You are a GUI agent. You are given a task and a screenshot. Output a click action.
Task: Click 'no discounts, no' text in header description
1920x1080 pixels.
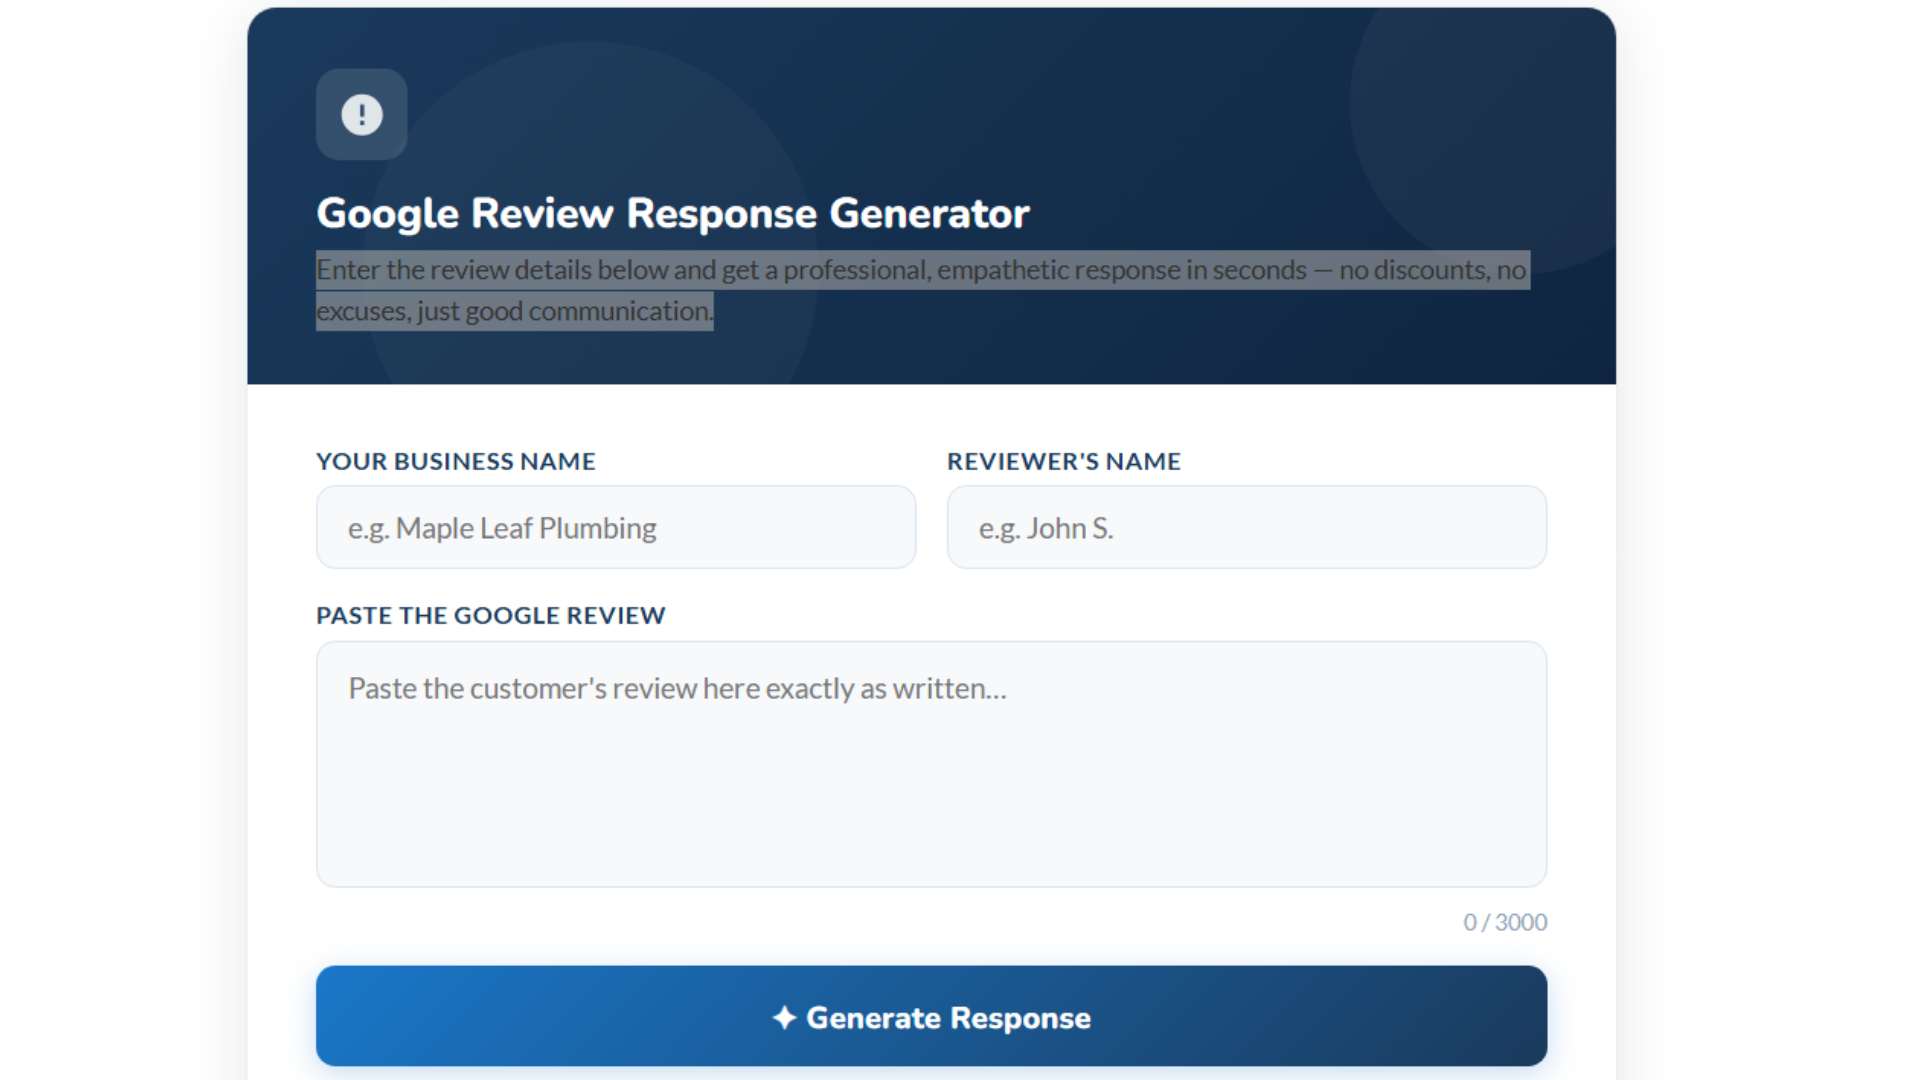tap(1432, 270)
